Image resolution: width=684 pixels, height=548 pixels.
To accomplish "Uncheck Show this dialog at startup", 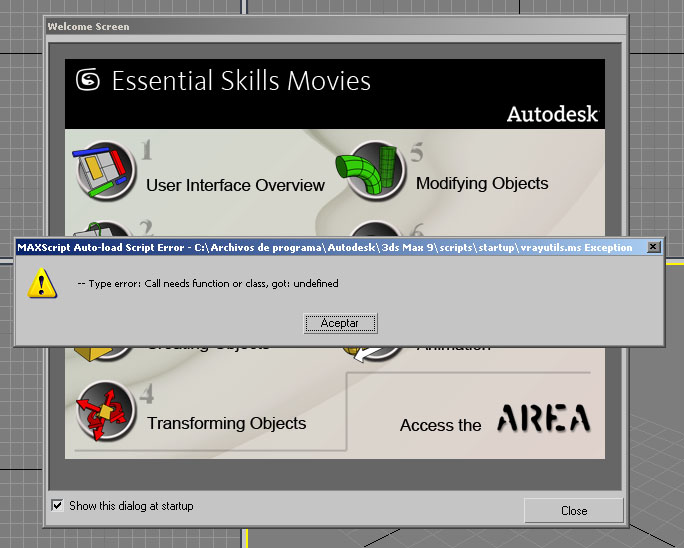I will (57, 505).
